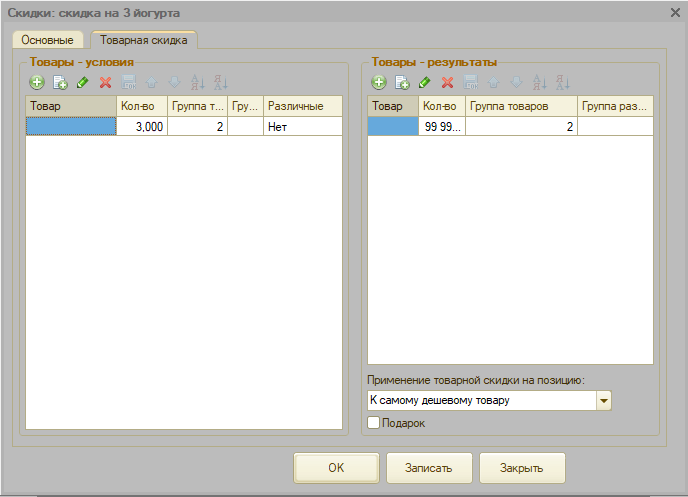
Task: Click Copy row icon in Товары - результаты toolbar
Action: [402, 82]
